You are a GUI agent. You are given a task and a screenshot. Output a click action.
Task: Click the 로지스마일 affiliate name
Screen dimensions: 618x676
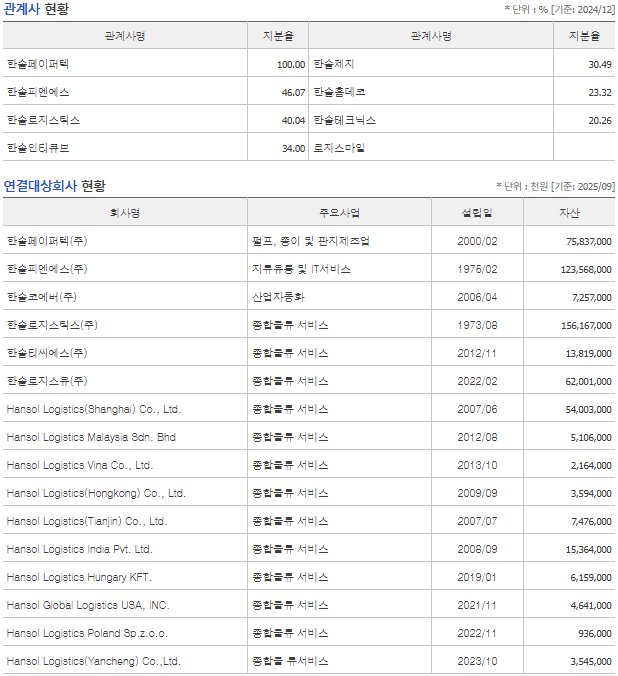339,148
